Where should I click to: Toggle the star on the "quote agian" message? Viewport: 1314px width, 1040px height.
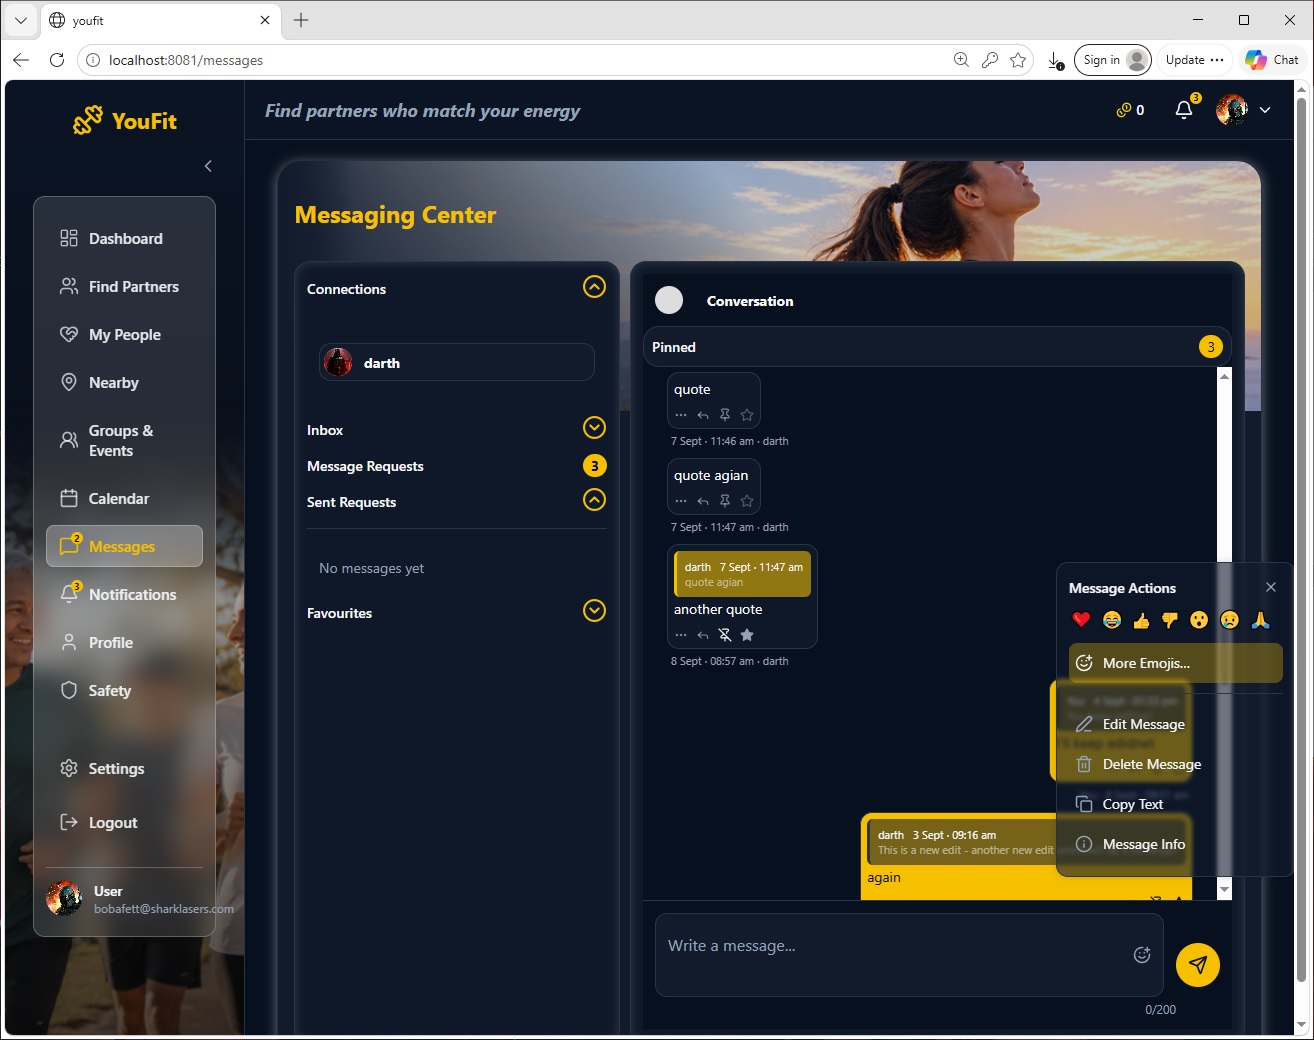click(x=747, y=501)
